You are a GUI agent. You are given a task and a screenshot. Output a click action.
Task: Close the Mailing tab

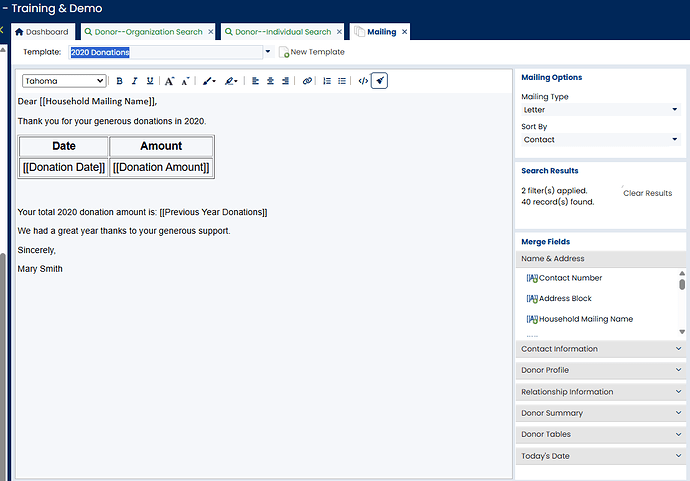pyautogui.click(x=404, y=32)
